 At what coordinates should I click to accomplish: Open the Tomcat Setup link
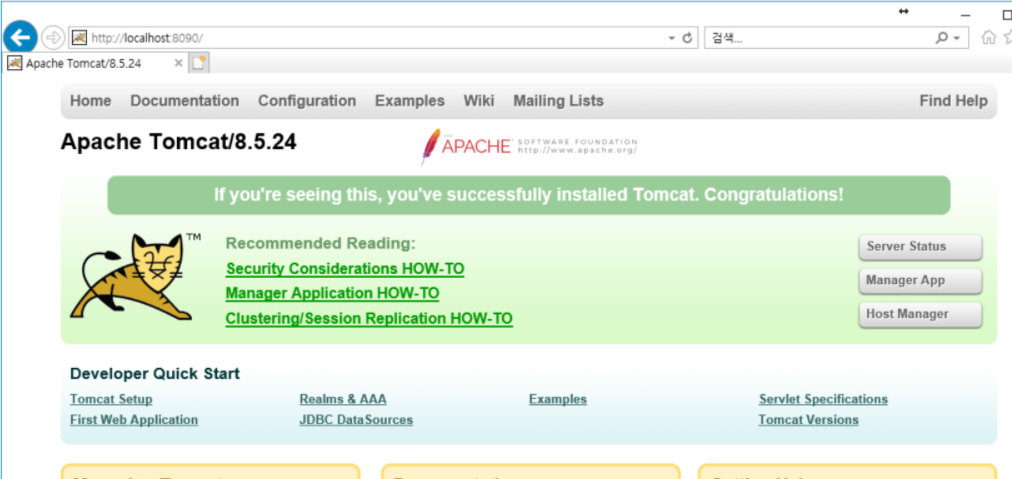coord(111,399)
